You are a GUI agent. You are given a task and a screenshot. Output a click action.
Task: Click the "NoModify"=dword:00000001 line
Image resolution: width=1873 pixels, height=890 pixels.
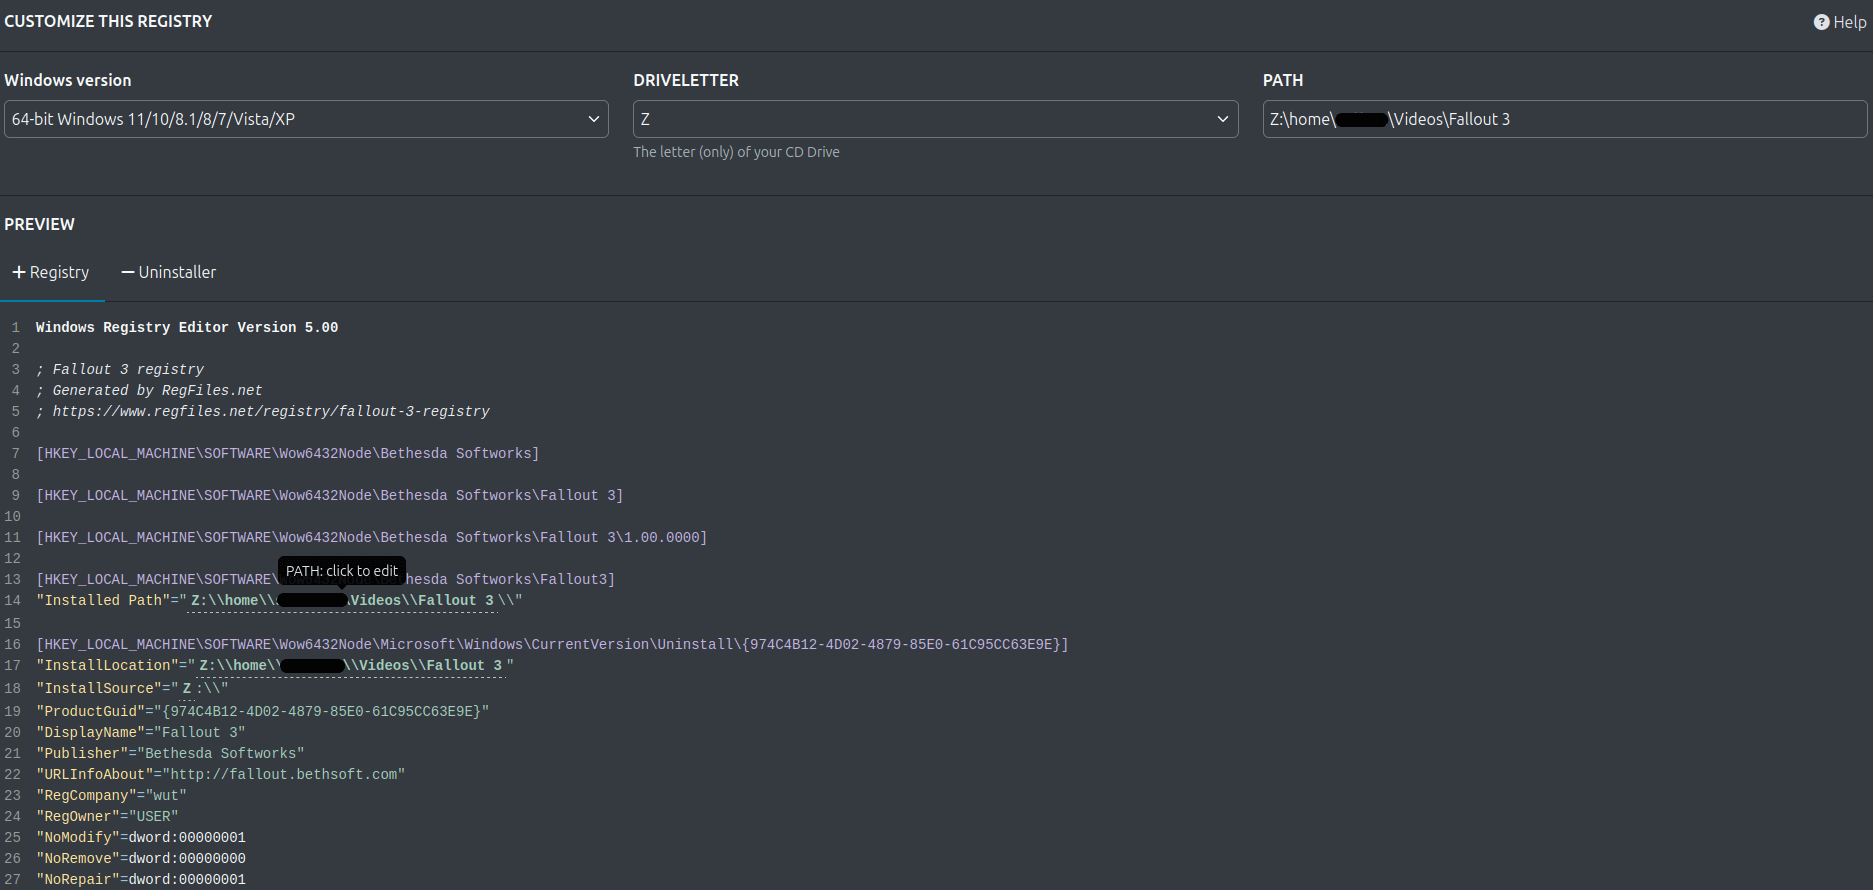click(141, 837)
